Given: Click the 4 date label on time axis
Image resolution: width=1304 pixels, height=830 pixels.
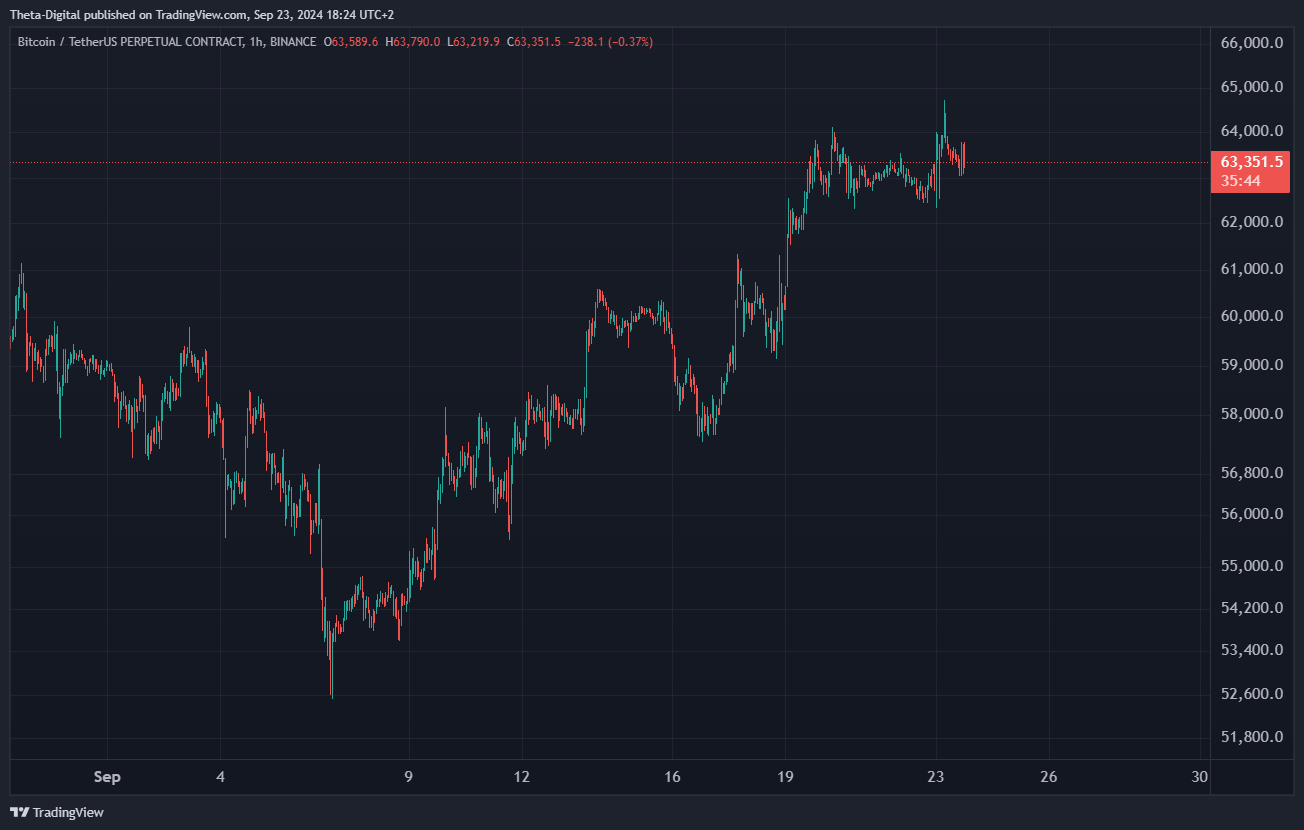Looking at the screenshot, I should click(221, 777).
